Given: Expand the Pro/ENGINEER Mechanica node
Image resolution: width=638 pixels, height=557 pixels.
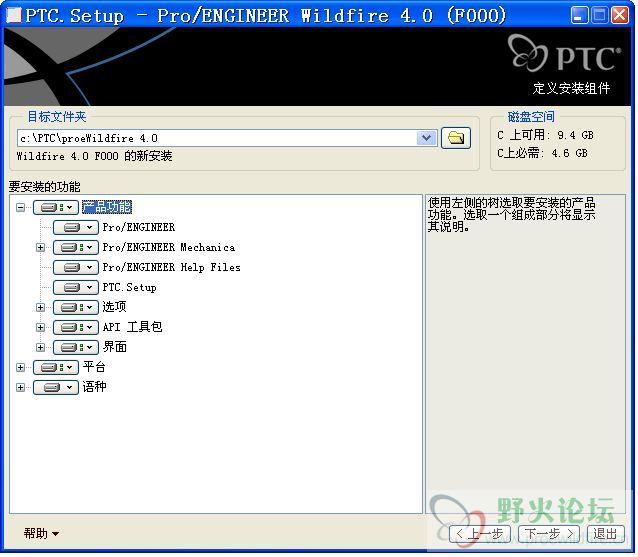Looking at the screenshot, I should [40, 247].
